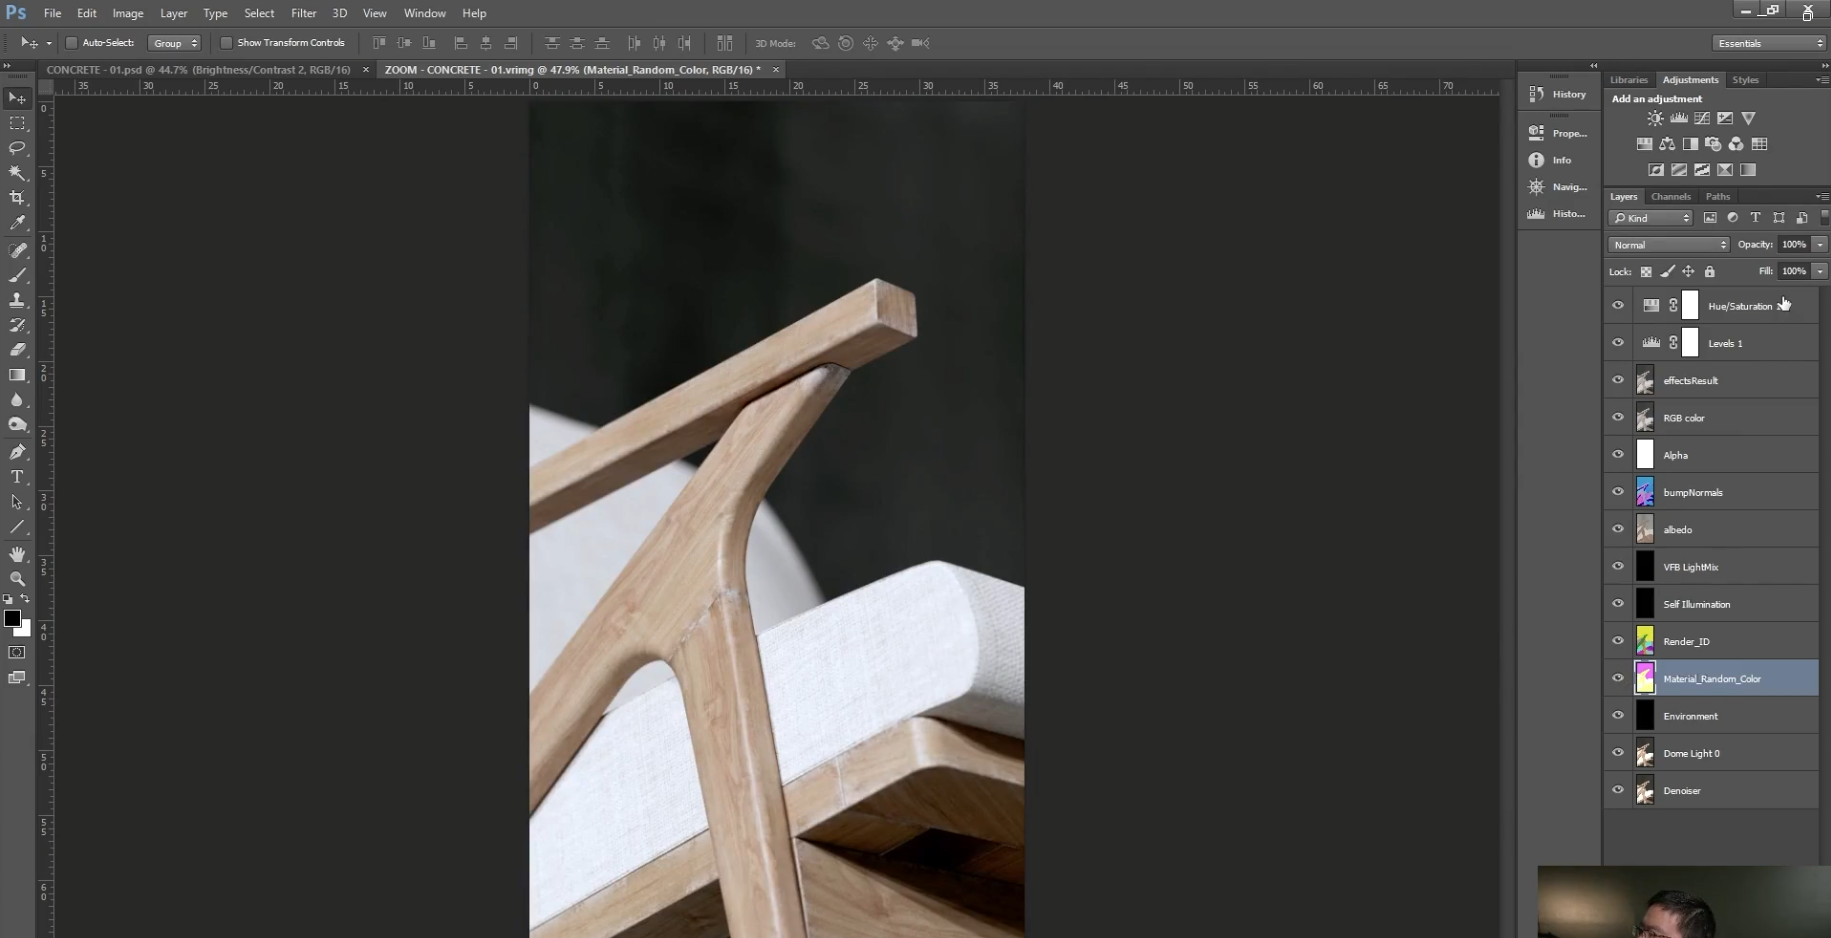This screenshot has width=1831, height=938.
Task: Toggle visibility of the bumpNormals layer
Action: pos(1618,491)
